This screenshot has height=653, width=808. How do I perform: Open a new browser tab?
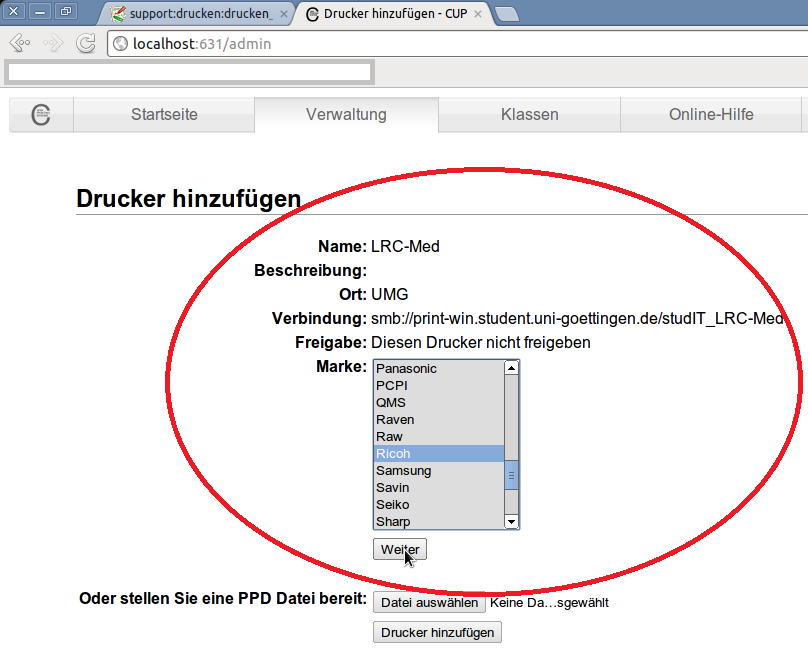point(507,14)
